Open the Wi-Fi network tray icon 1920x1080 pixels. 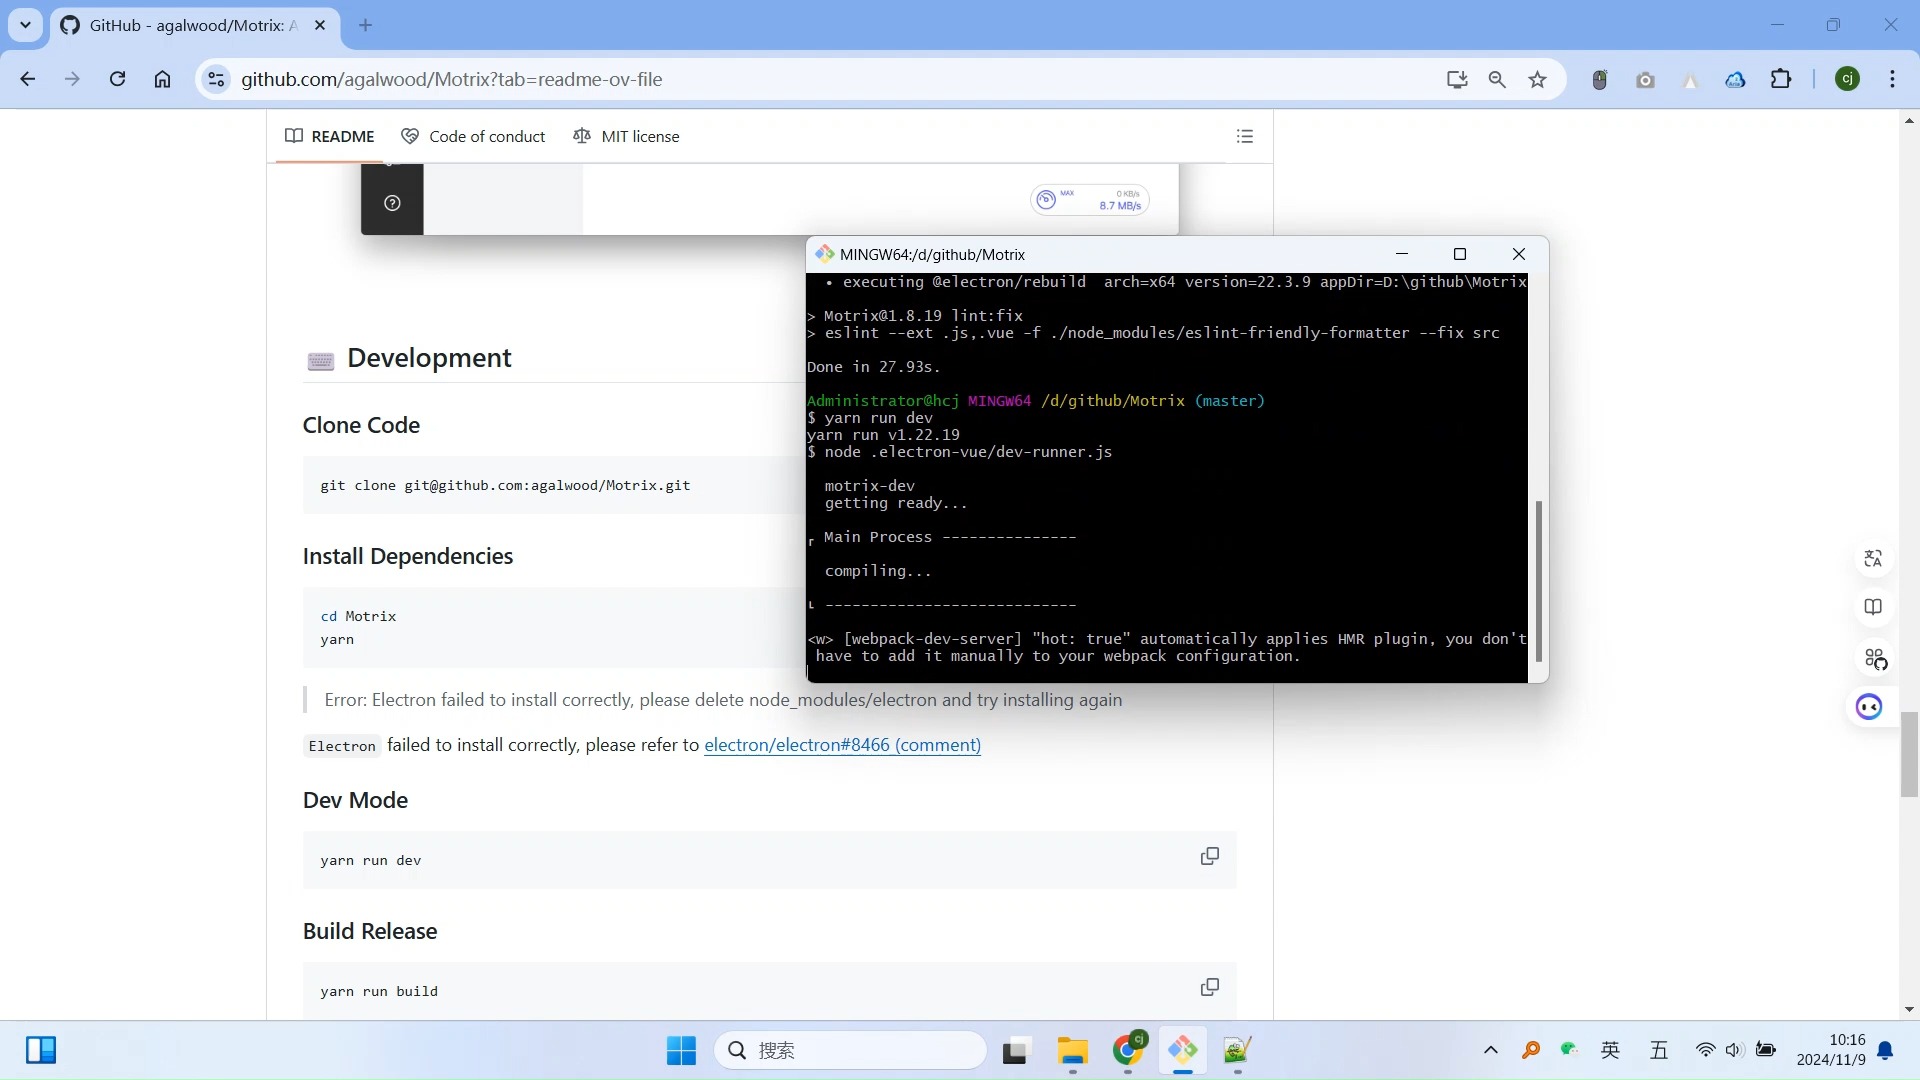point(1706,1050)
